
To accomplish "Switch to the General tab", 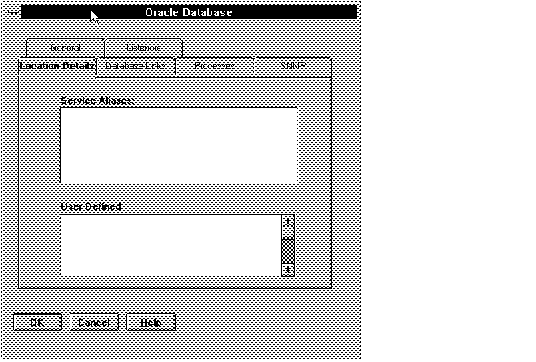I will pos(65,48).
